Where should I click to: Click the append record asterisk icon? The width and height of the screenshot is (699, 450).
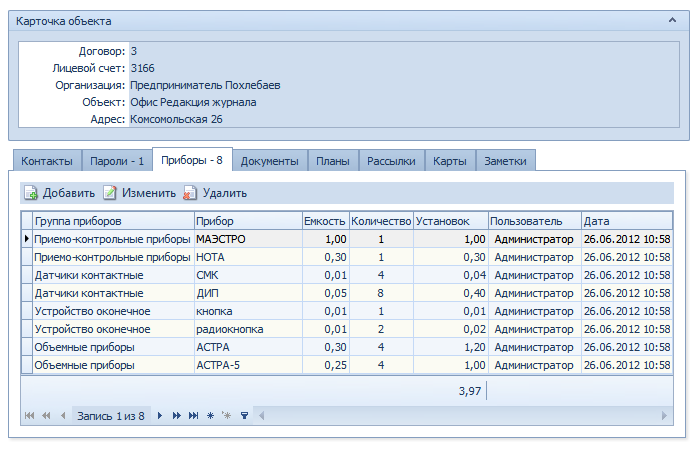pos(210,416)
